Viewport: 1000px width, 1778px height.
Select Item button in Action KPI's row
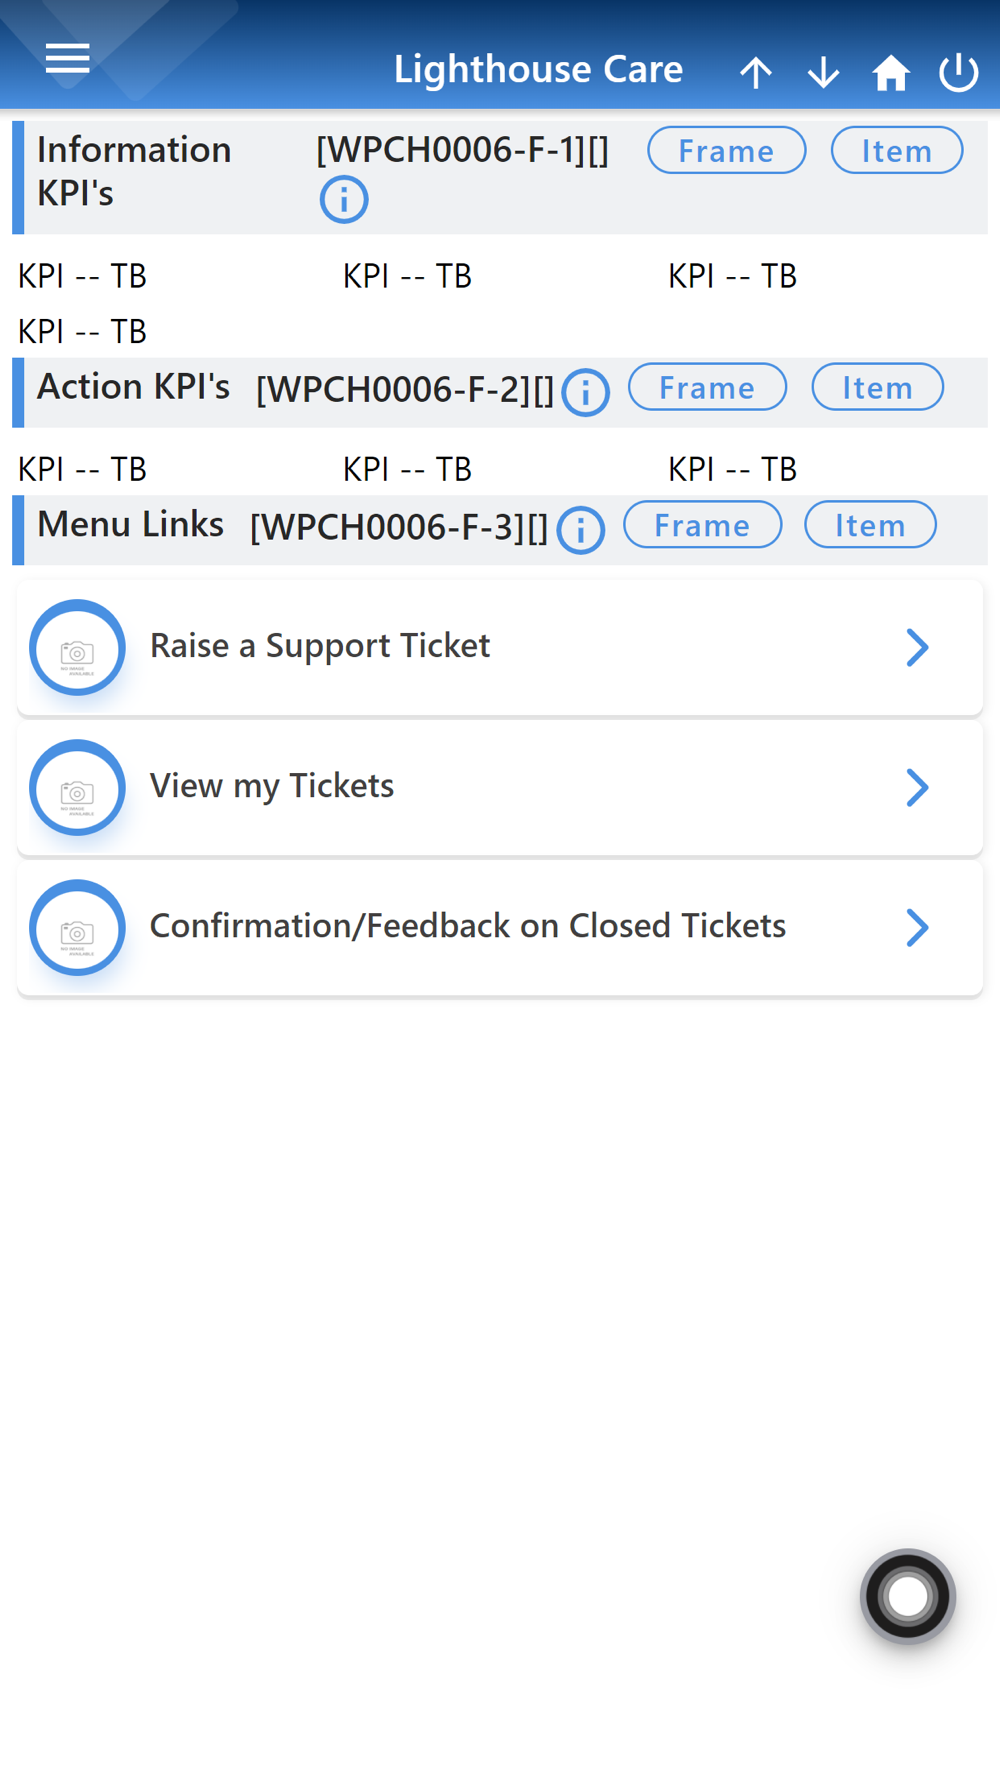[x=878, y=387]
